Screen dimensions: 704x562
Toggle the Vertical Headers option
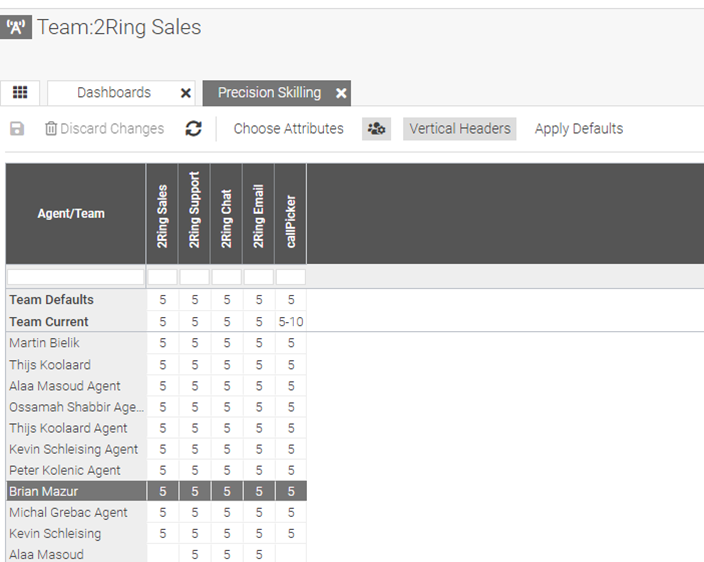click(460, 129)
